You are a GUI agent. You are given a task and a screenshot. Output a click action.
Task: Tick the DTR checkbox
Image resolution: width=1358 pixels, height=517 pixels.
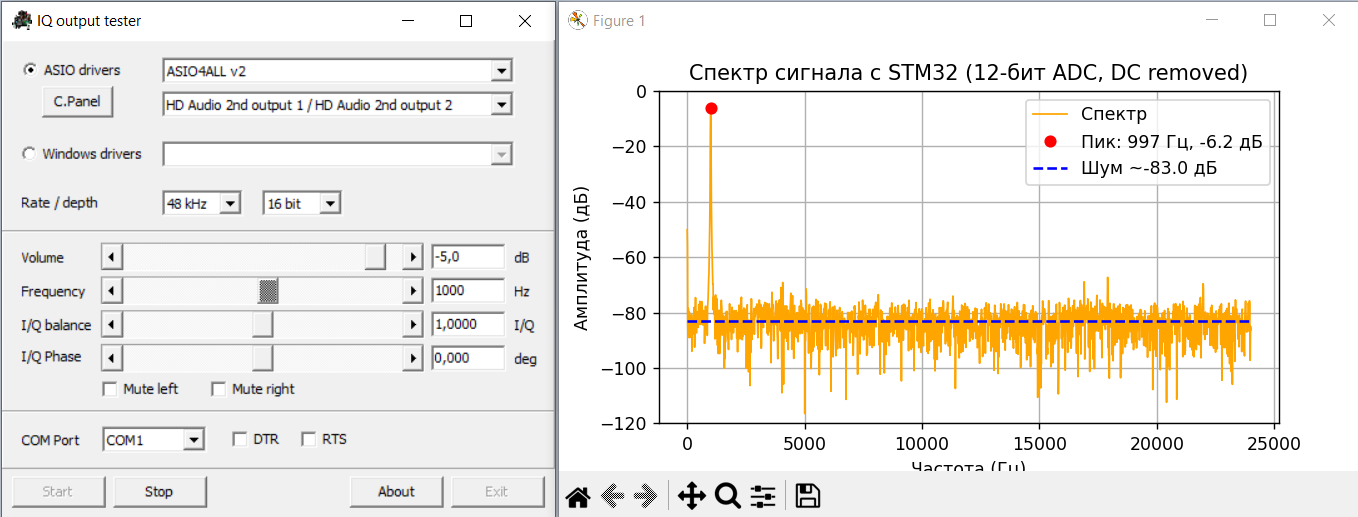pyautogui.click(x=239, y=439)
